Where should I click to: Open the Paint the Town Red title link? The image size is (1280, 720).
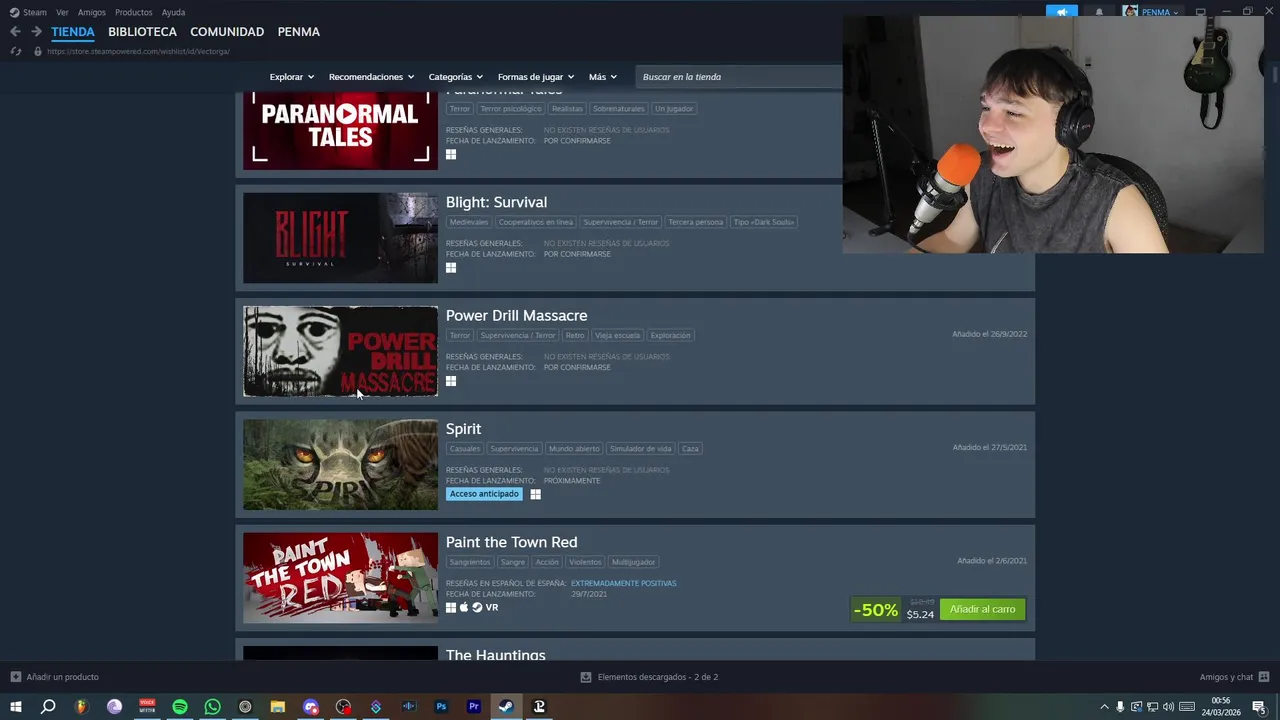click(511, 542)
